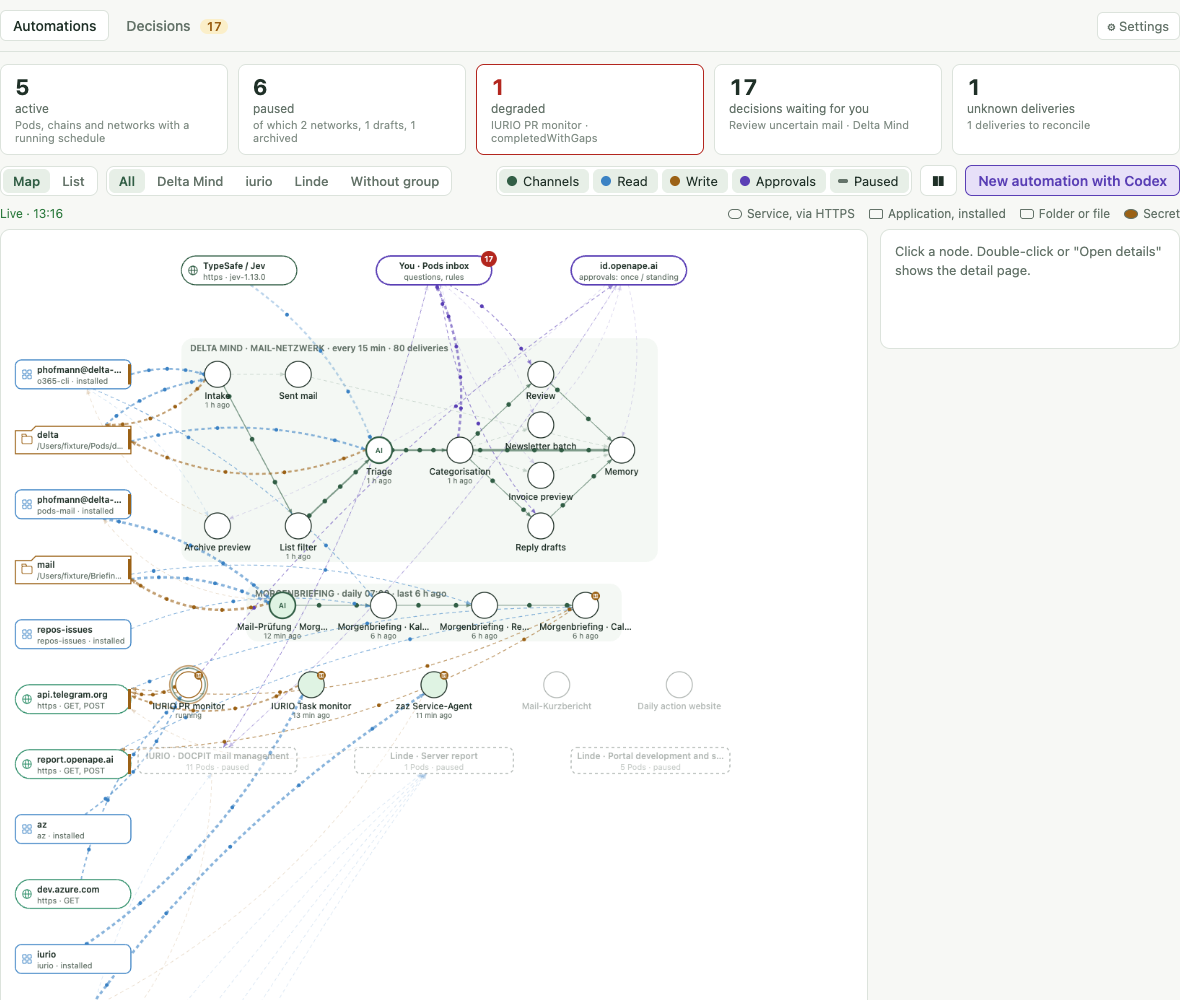Click the Morgenbriefing · Cal... pod circle
The height and width of the screenshot is (1000, 1180).
[585, 605]
